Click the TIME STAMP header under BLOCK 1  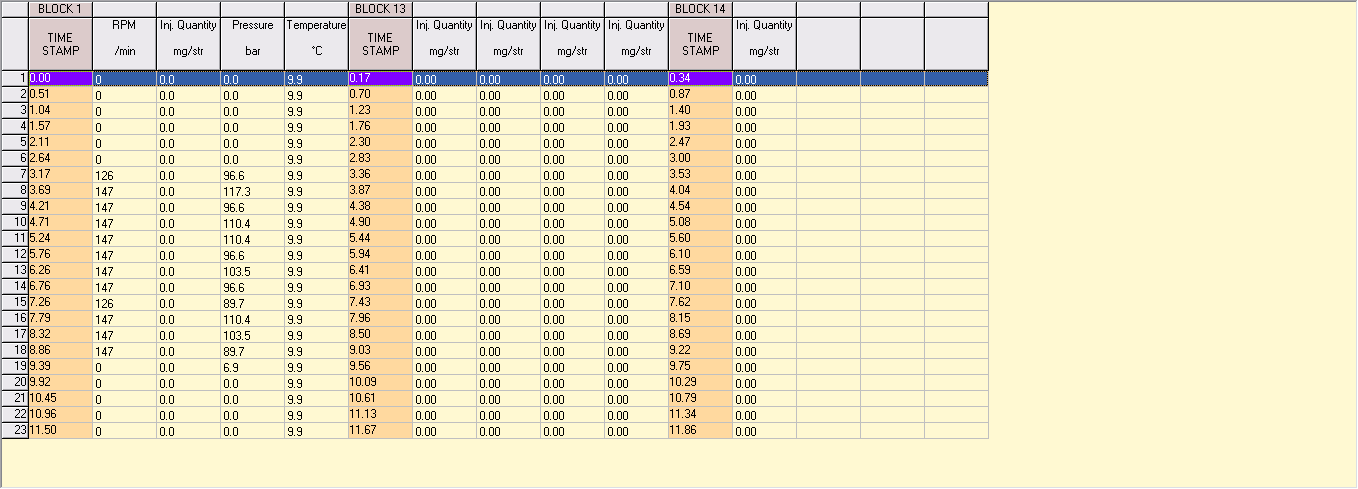(x=60, y=43)
